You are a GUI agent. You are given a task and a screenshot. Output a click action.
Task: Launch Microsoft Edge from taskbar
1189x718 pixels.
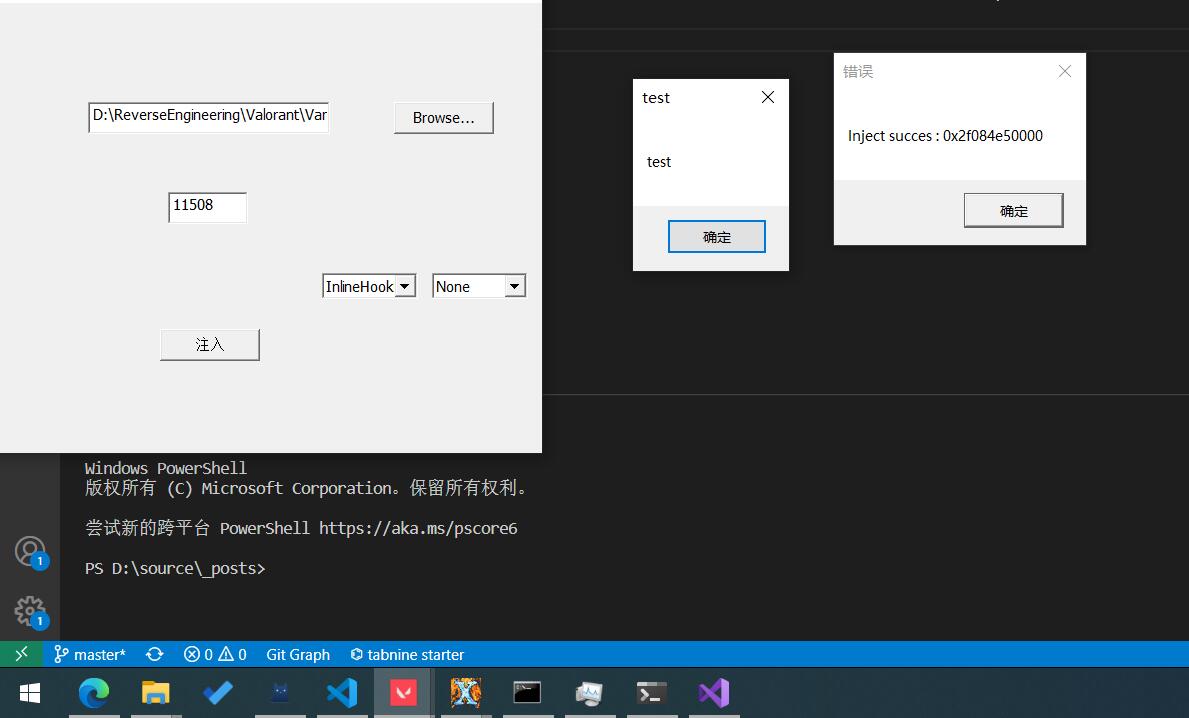[94, 693]
